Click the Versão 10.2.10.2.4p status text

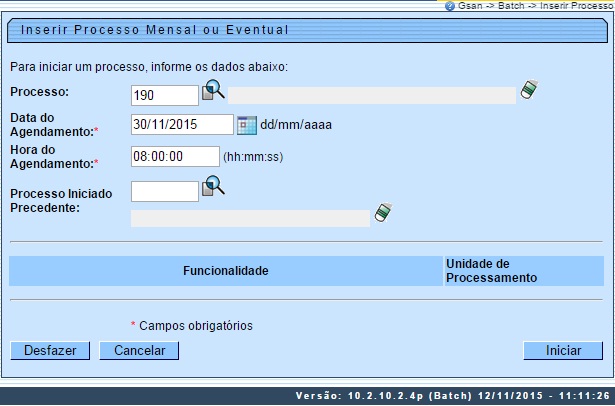point(453,395)
